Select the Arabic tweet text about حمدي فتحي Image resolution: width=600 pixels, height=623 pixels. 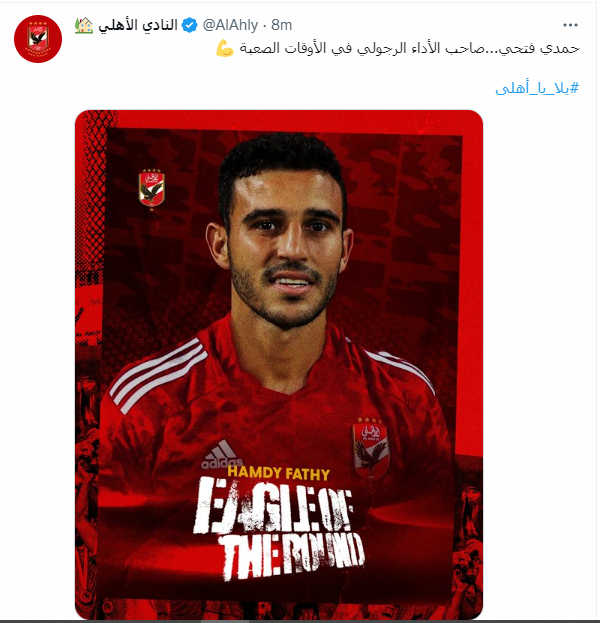pyautogui.click(x=409, y=48)
